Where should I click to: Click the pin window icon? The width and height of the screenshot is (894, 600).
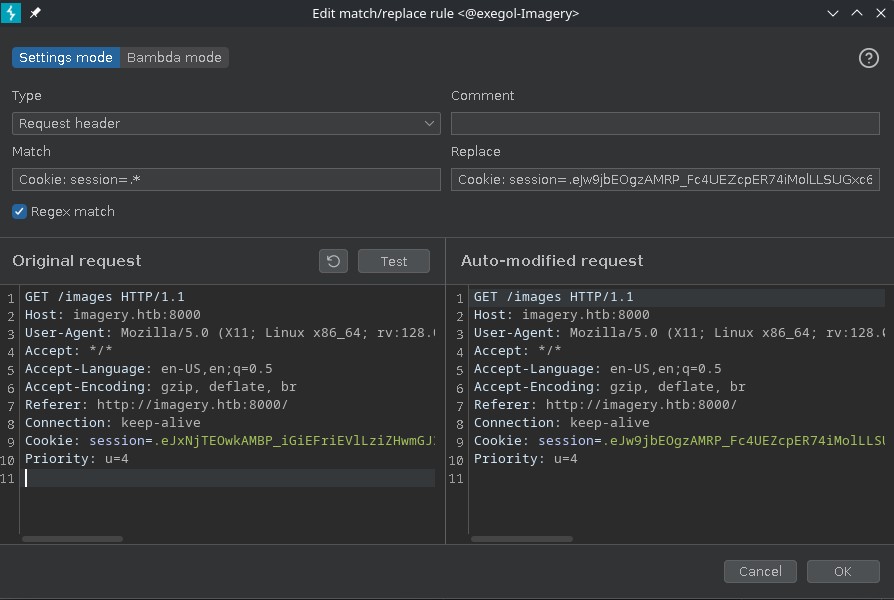click(x=36, y=13)
